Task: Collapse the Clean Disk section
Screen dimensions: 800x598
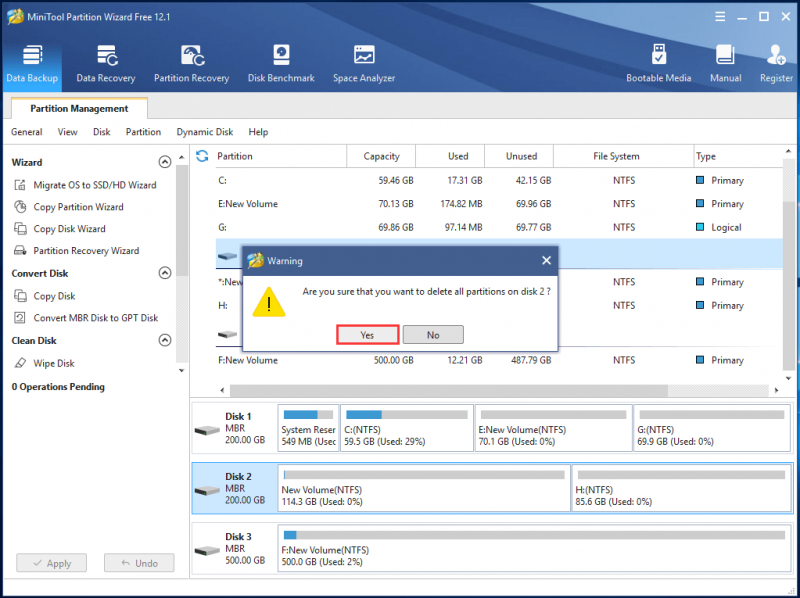Action: [165, 340]
